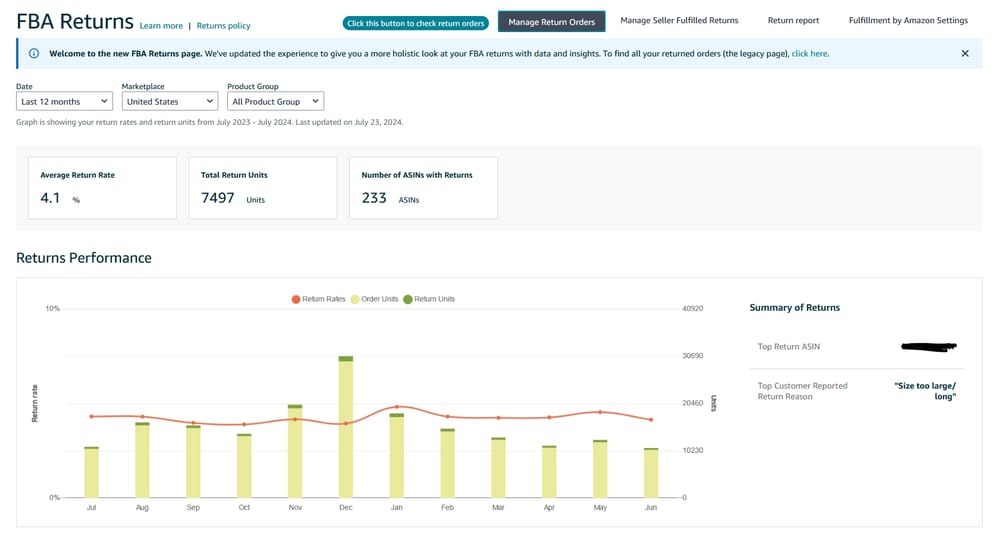The image size is (1000, 533).
Task: Click the December bar in the chart
Action: point(346,427)
